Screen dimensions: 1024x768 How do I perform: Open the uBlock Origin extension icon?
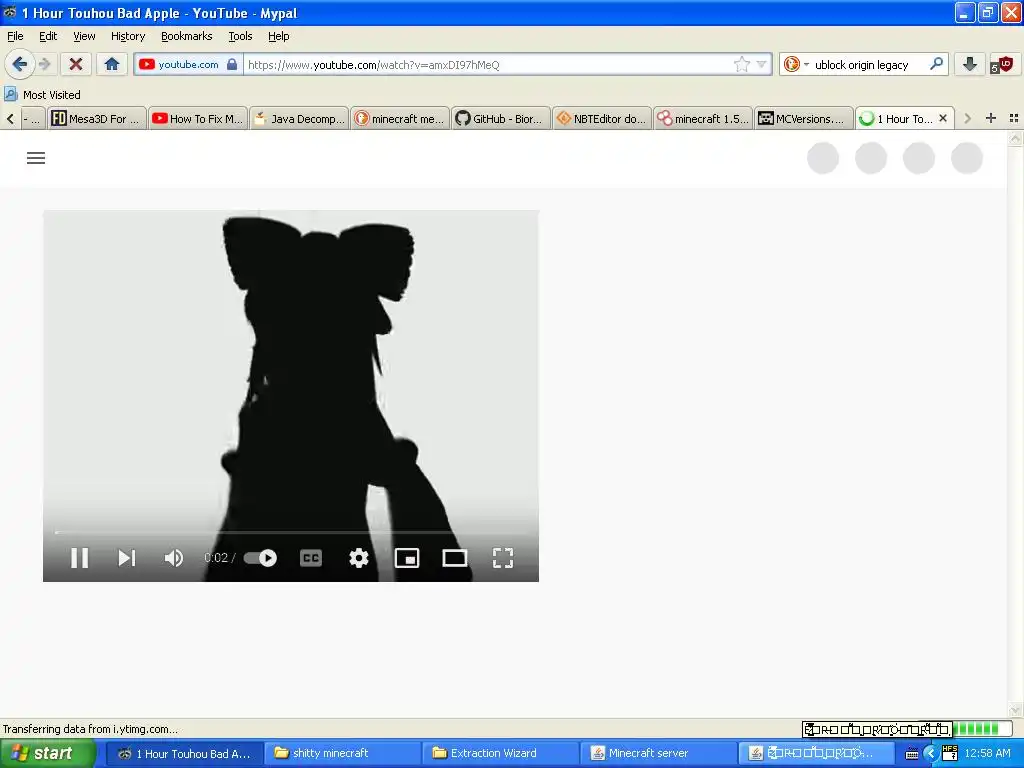point(1001,64)
